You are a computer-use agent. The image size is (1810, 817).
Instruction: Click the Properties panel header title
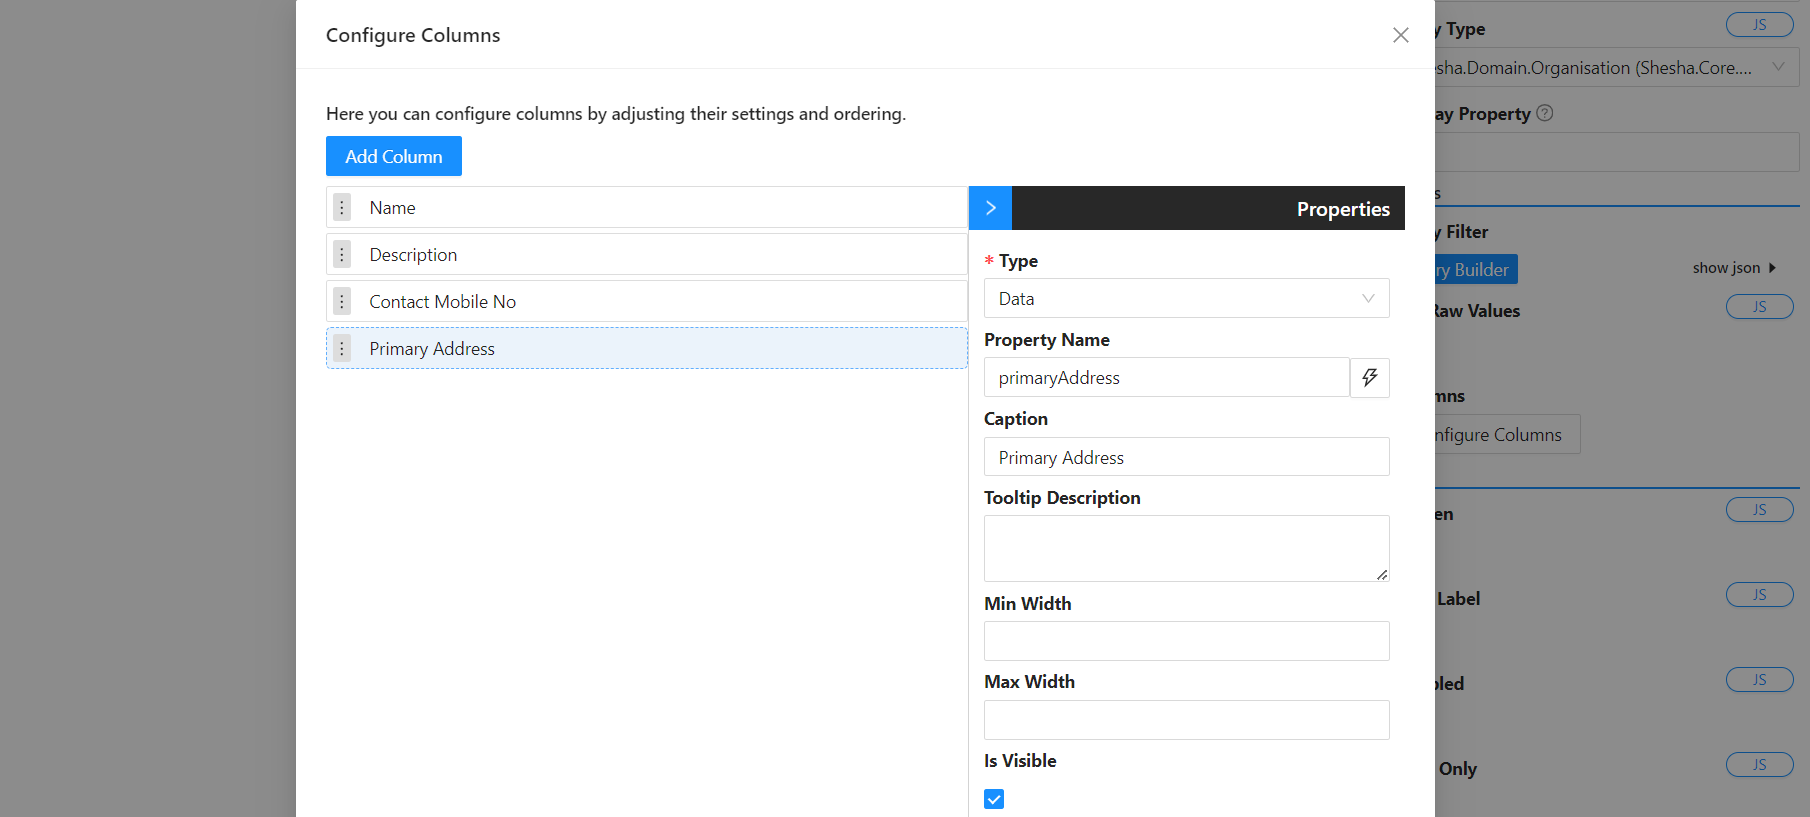(1343, 209)
